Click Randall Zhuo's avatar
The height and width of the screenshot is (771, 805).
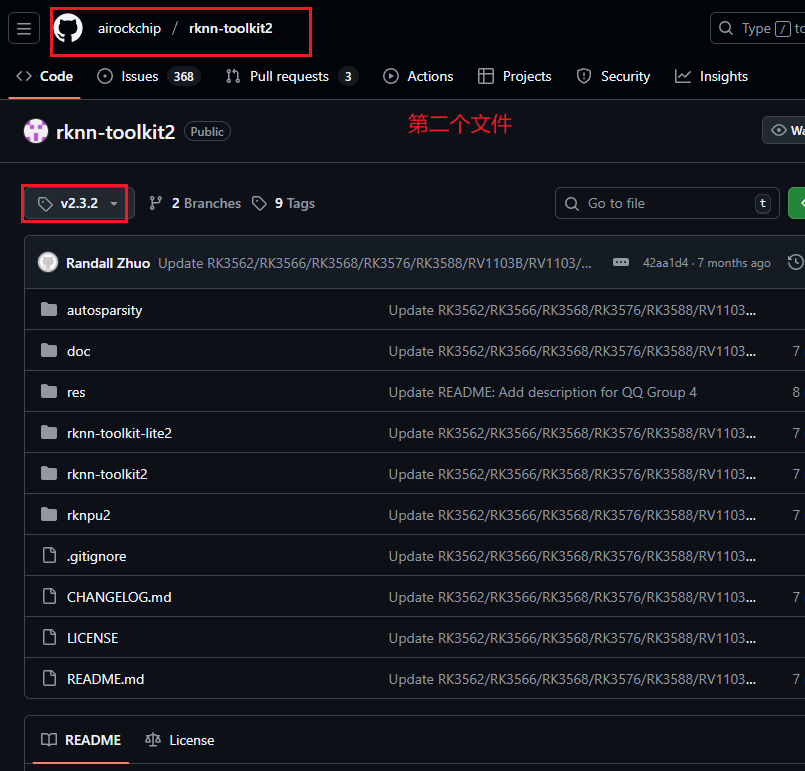coord(48,262)
